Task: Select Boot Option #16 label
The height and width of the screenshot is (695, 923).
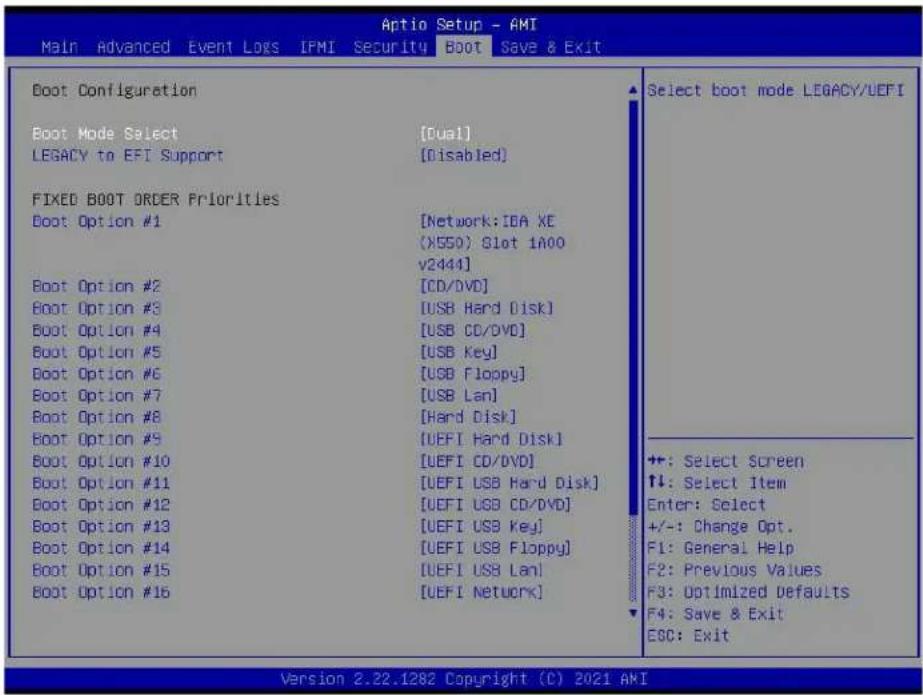Action: pyautogui.click(x=101, y=591)
